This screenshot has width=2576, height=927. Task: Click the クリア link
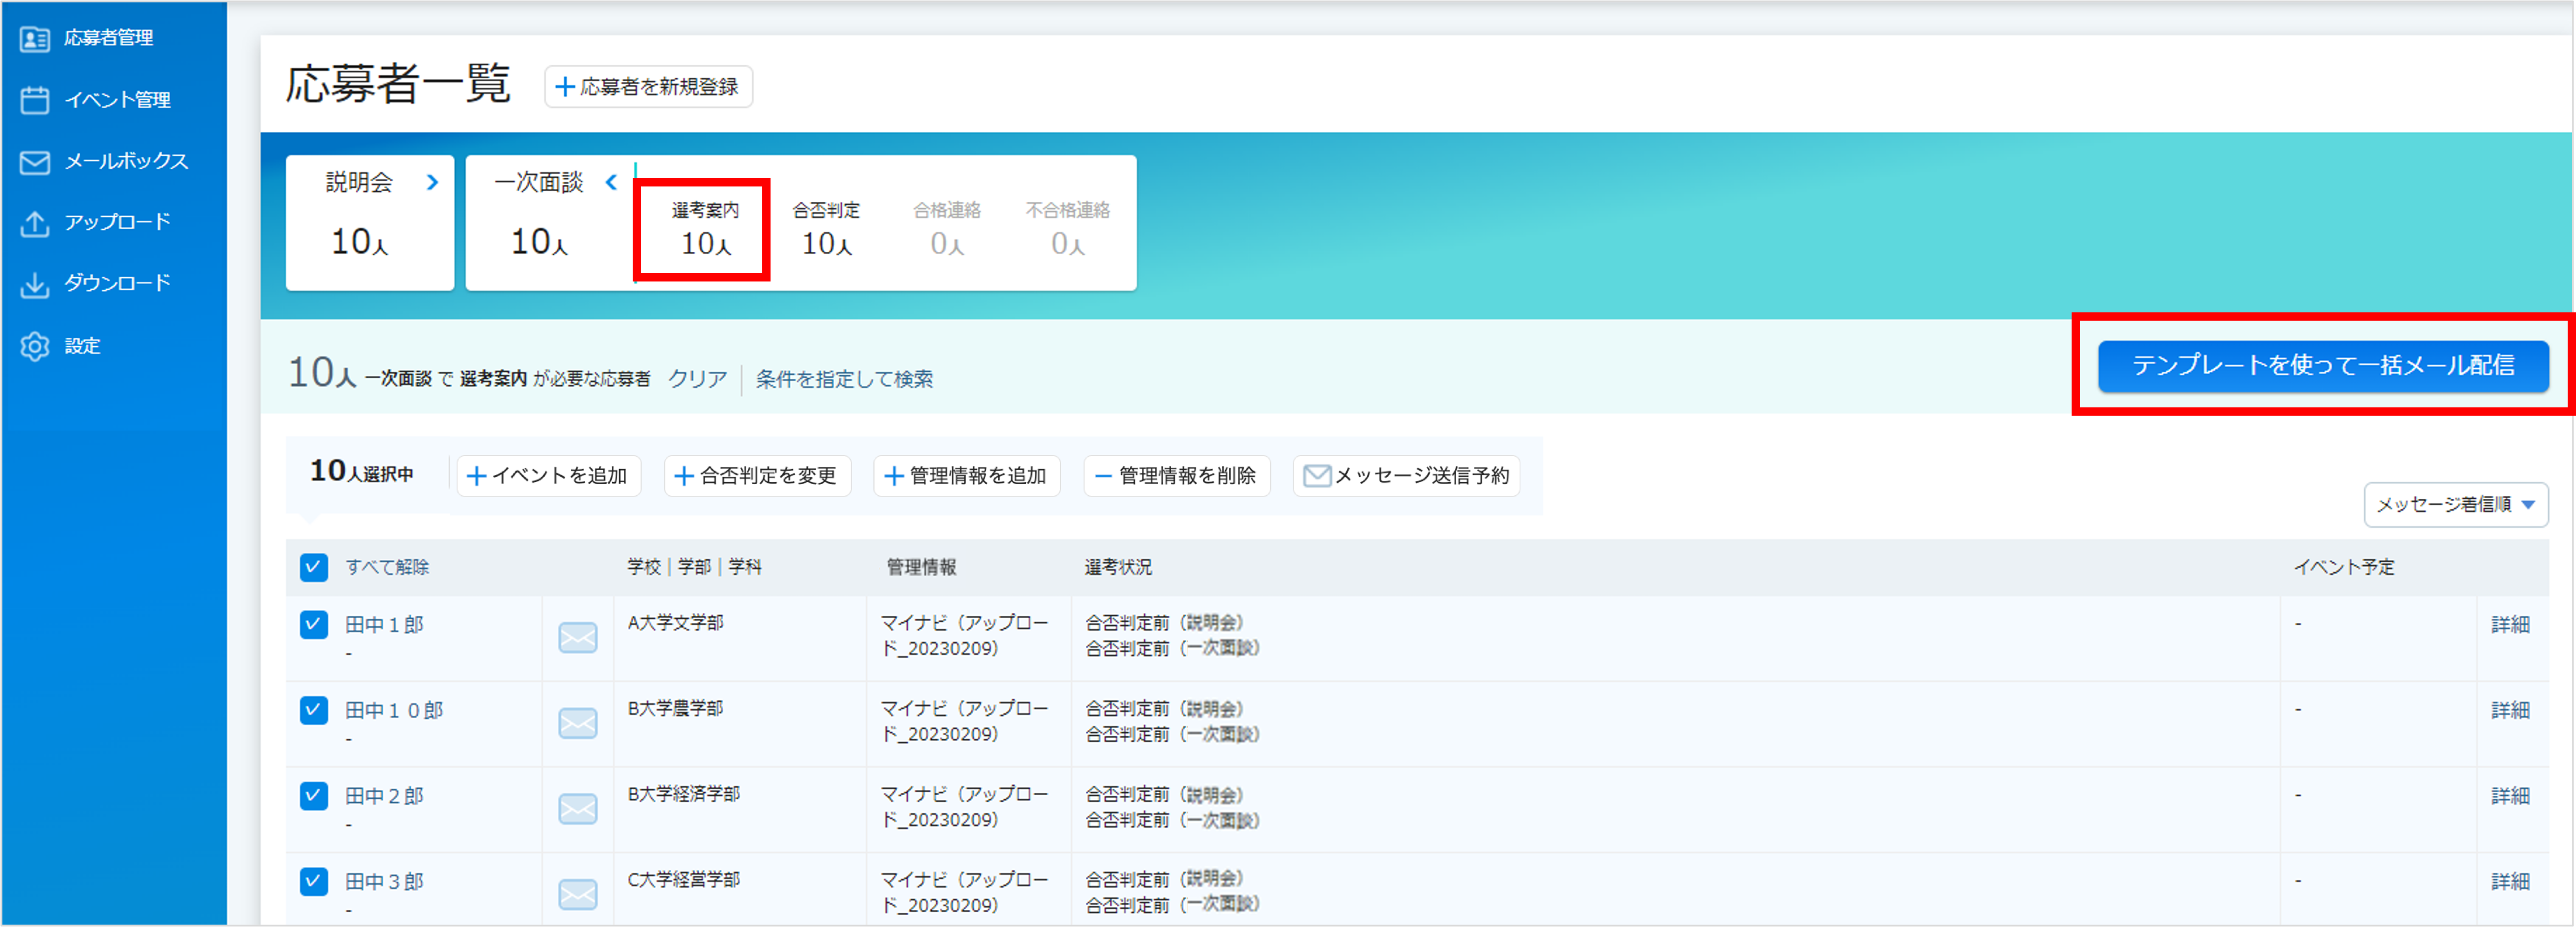point(697,379)
